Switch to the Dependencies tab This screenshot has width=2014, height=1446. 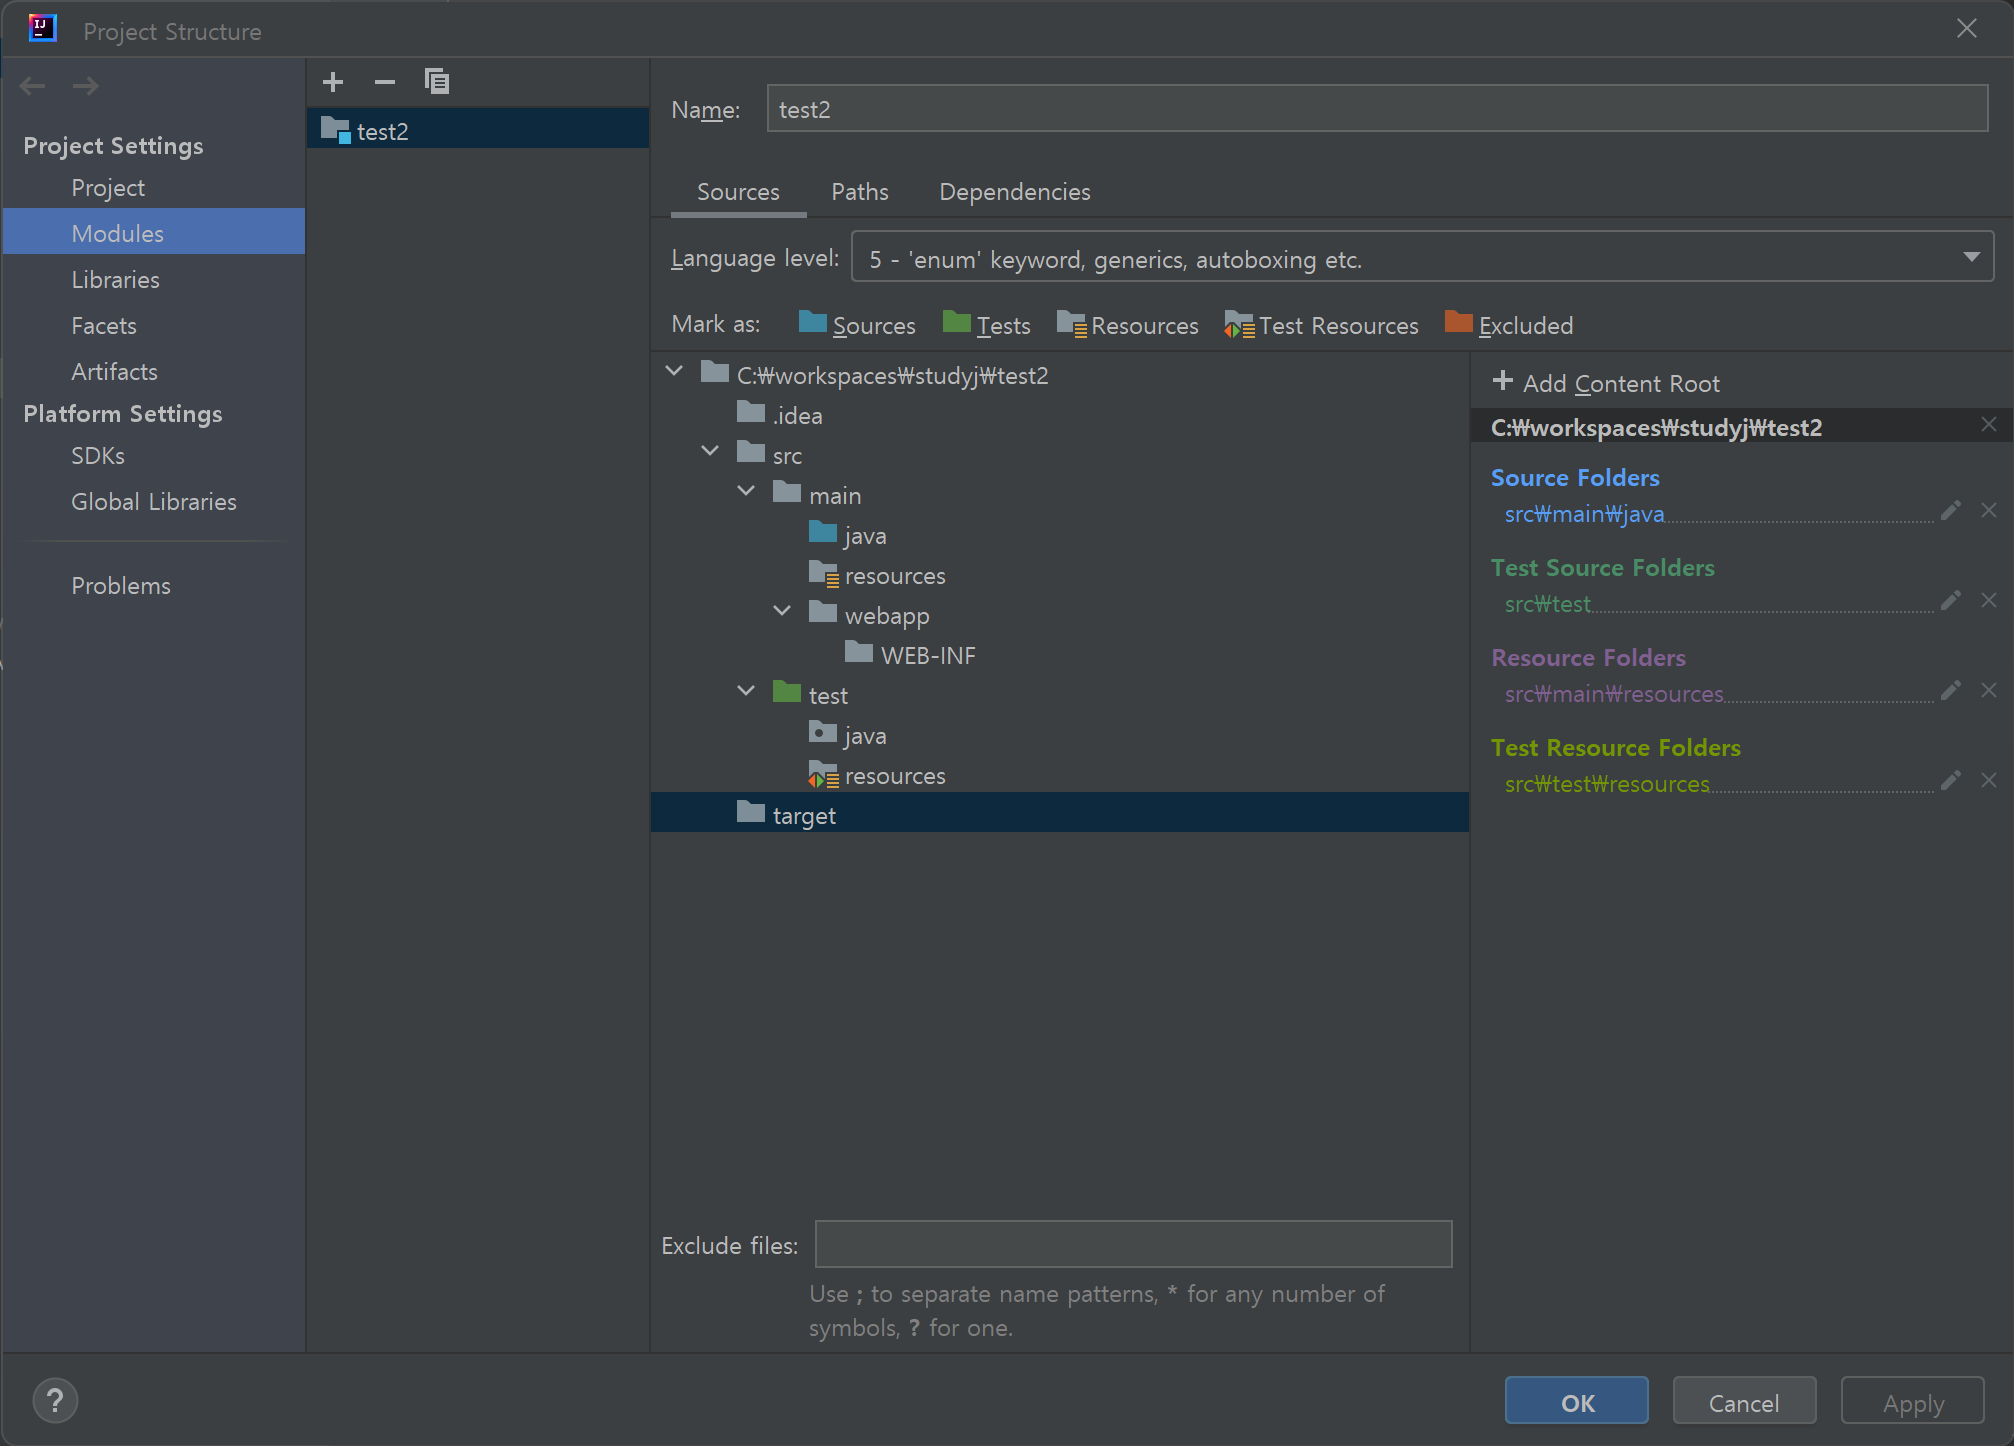(x=1014, y=192)
